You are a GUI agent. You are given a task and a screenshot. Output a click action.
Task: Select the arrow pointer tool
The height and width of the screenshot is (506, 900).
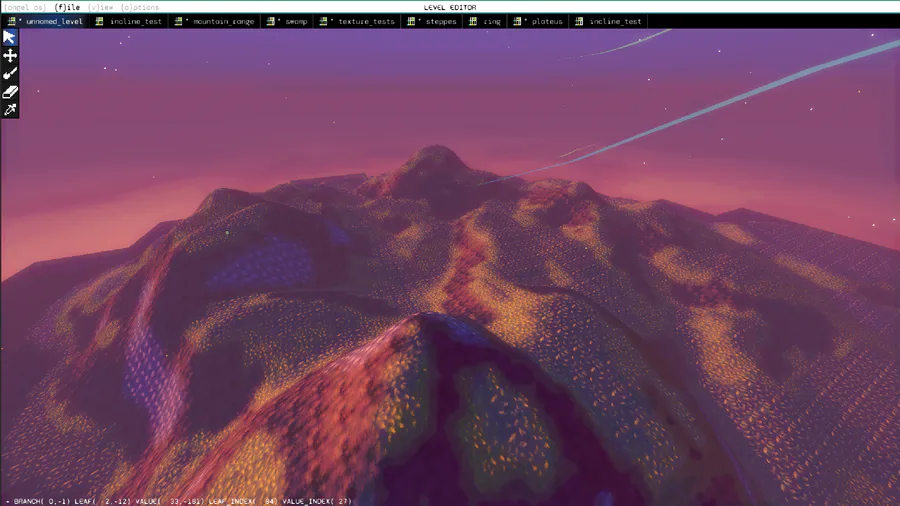pyautogui.click(x=10, y=38)
